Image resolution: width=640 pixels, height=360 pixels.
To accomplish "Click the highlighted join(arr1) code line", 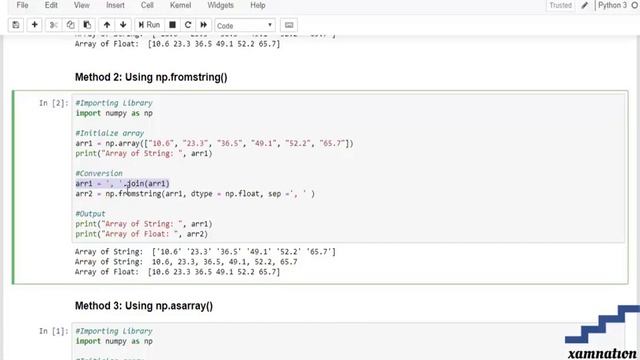I will coord(122,184).
